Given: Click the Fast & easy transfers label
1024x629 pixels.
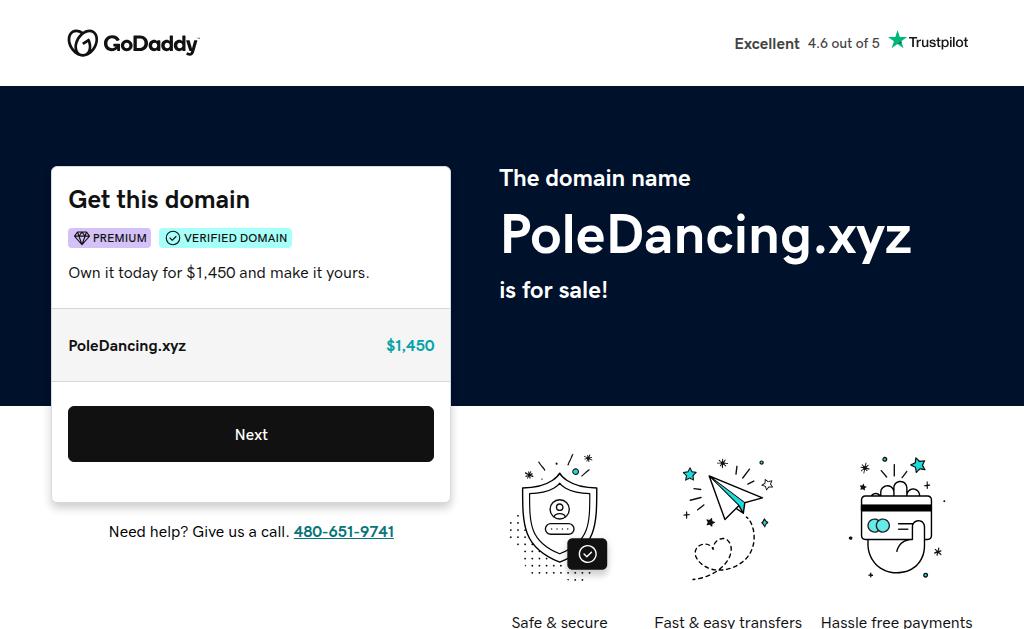Looking at the screenshot, I should (728, 622).
